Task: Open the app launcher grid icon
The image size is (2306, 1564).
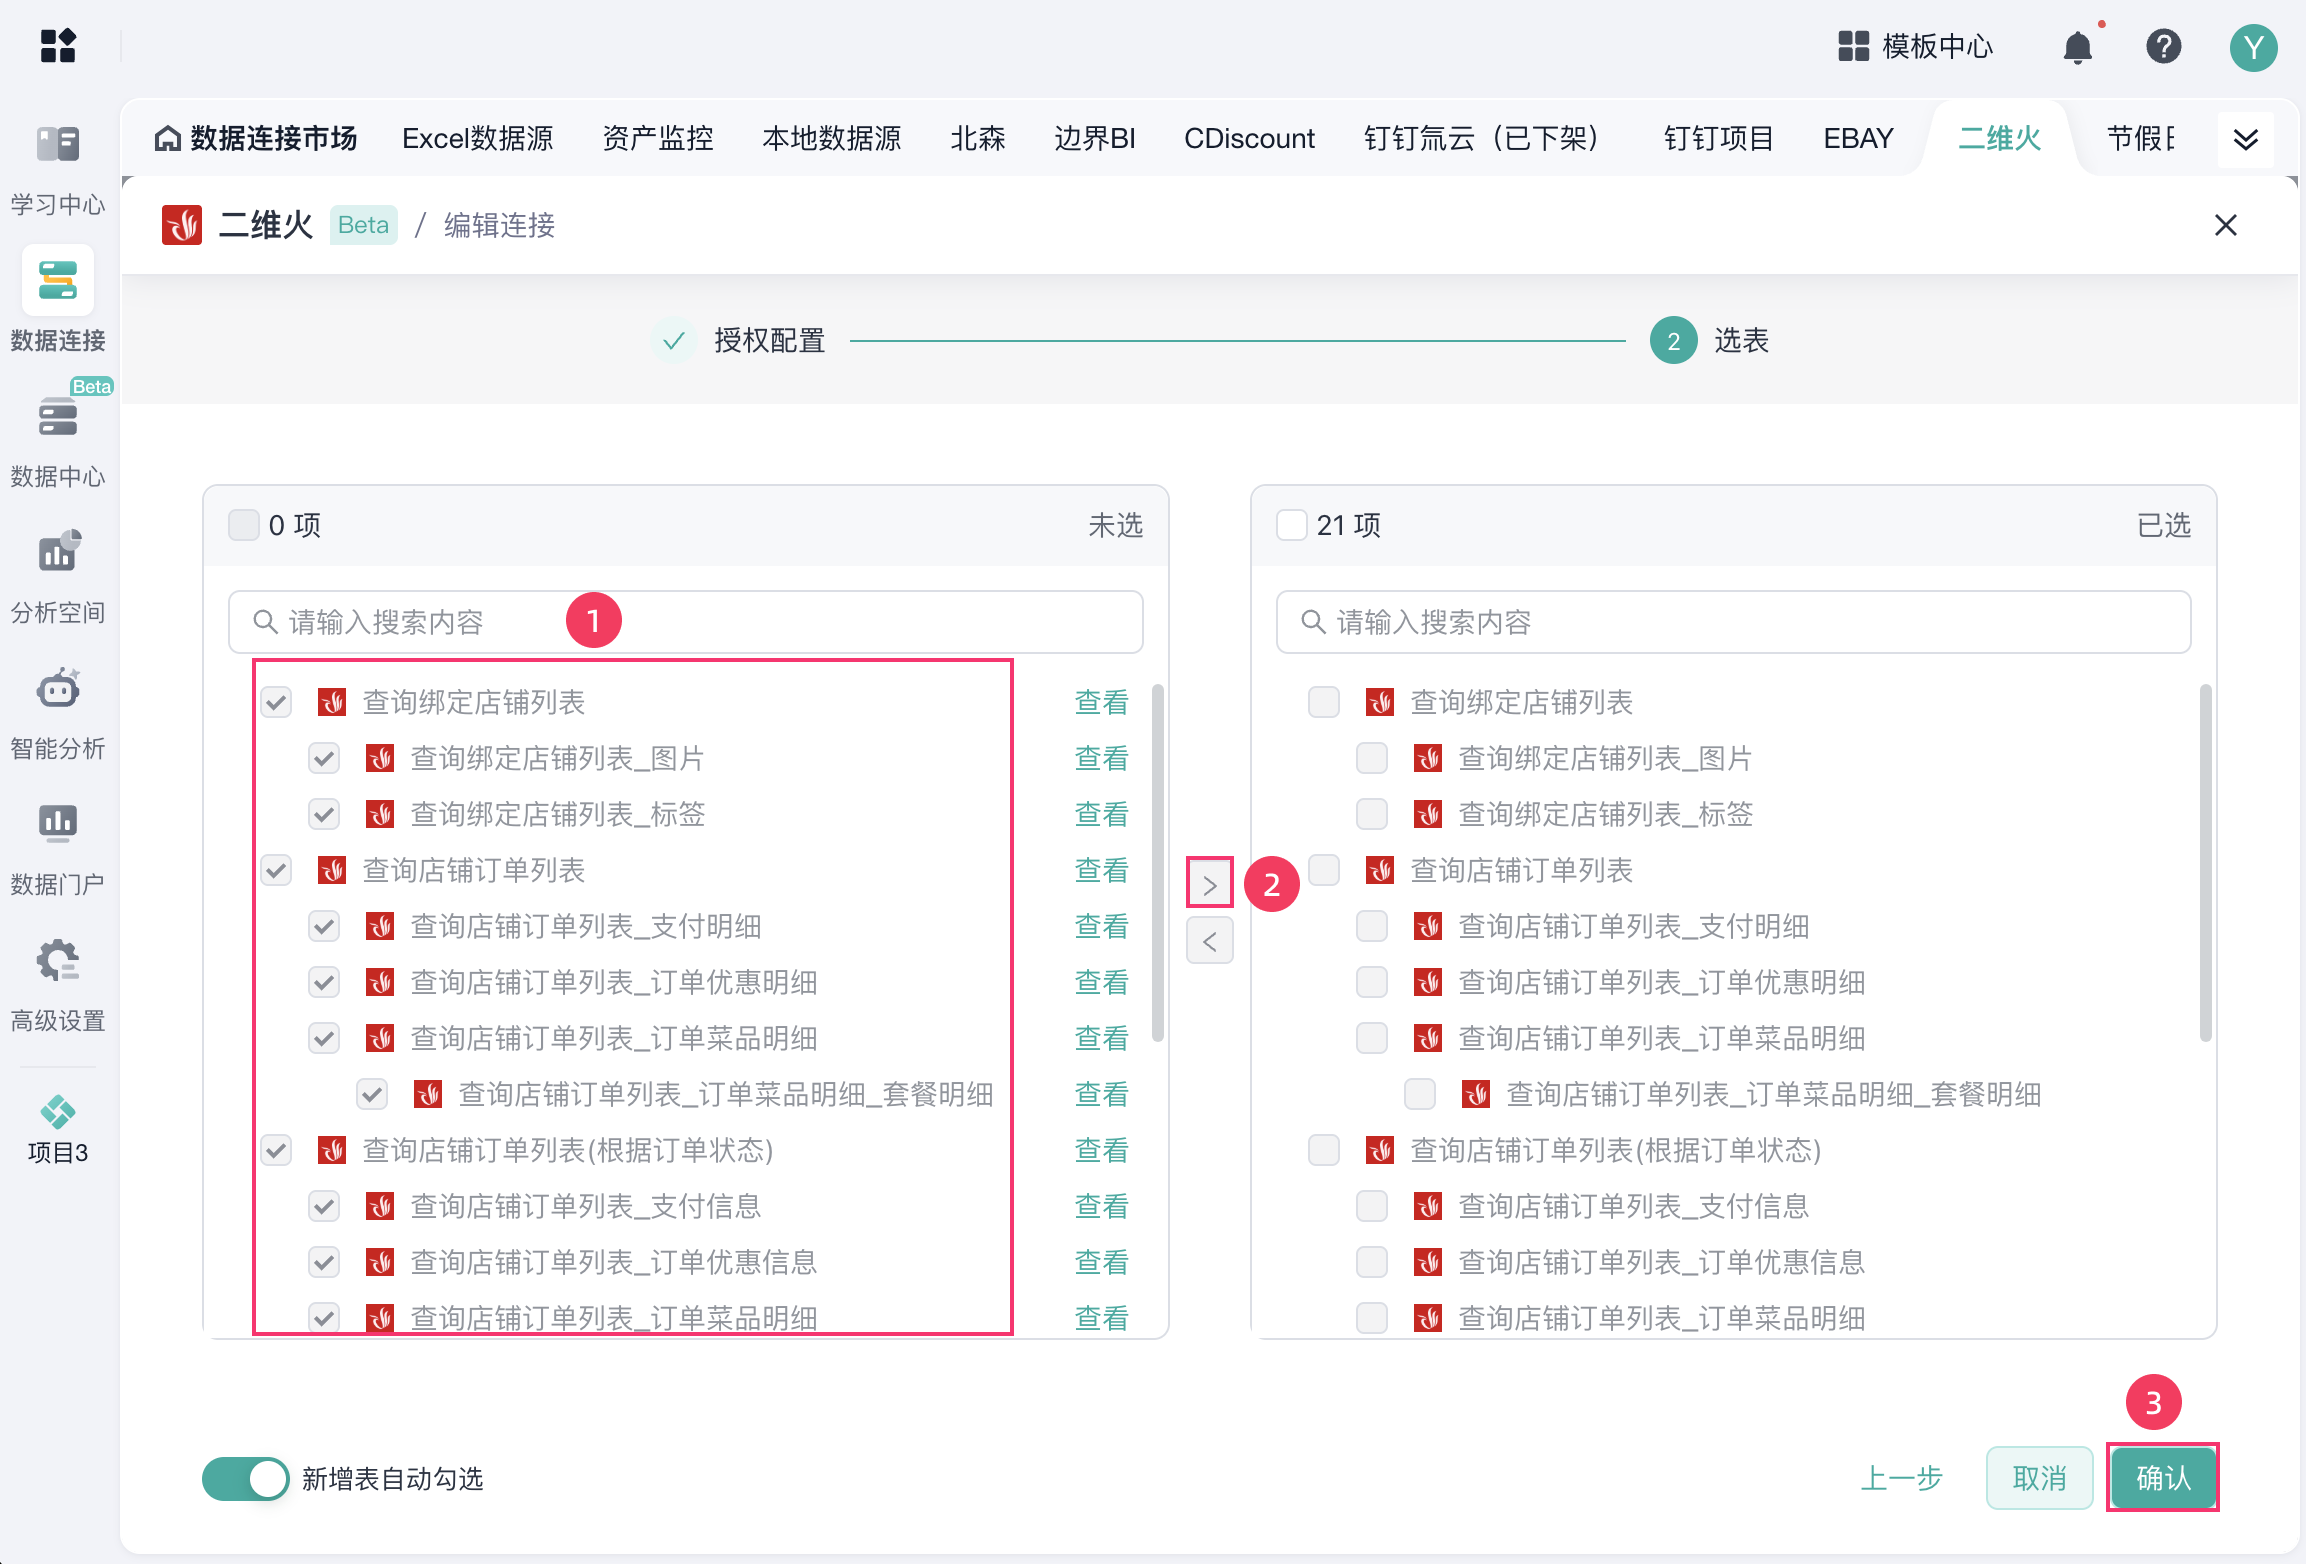Action: [x=58, y=46]
